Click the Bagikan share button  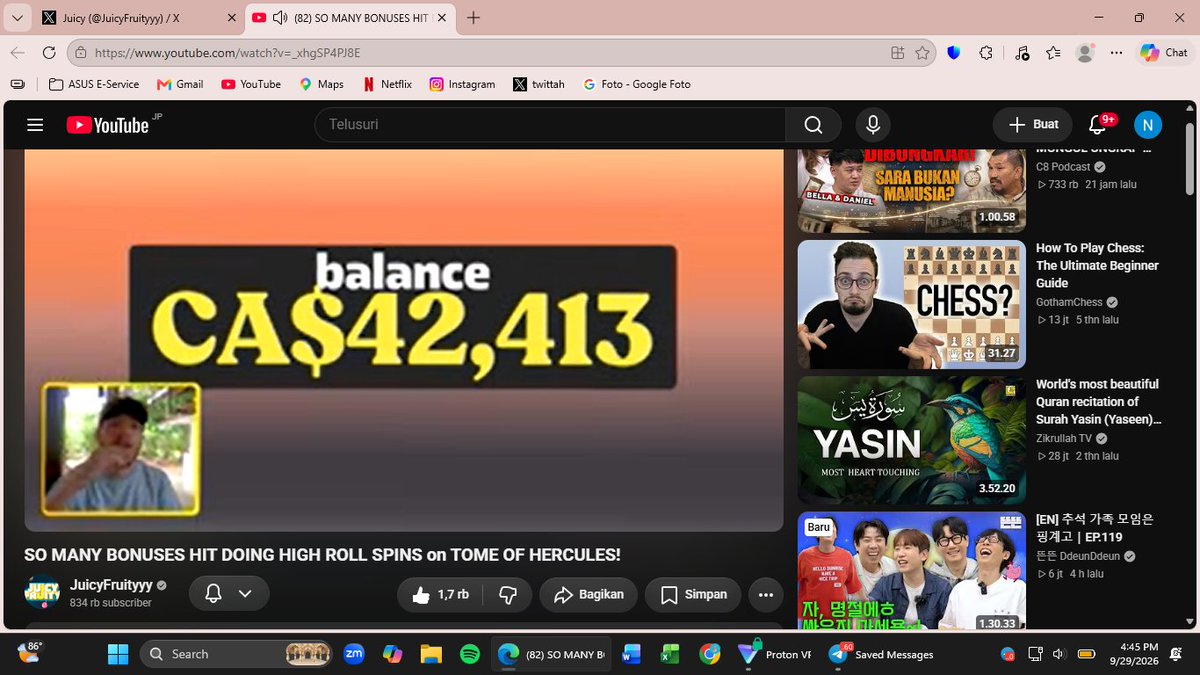589,594
